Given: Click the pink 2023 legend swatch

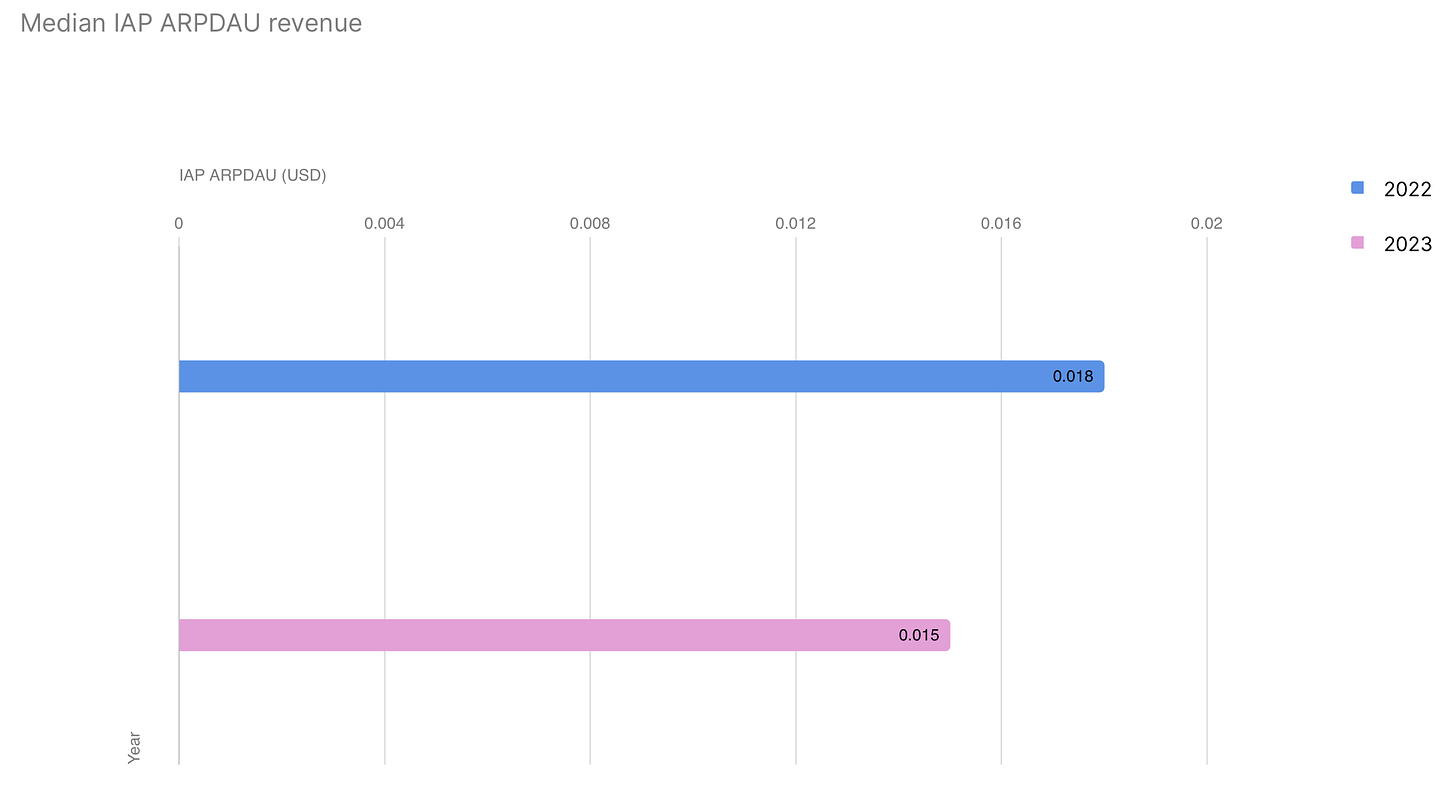Looking at the screenshot, I should click(x=1357, y=243).
